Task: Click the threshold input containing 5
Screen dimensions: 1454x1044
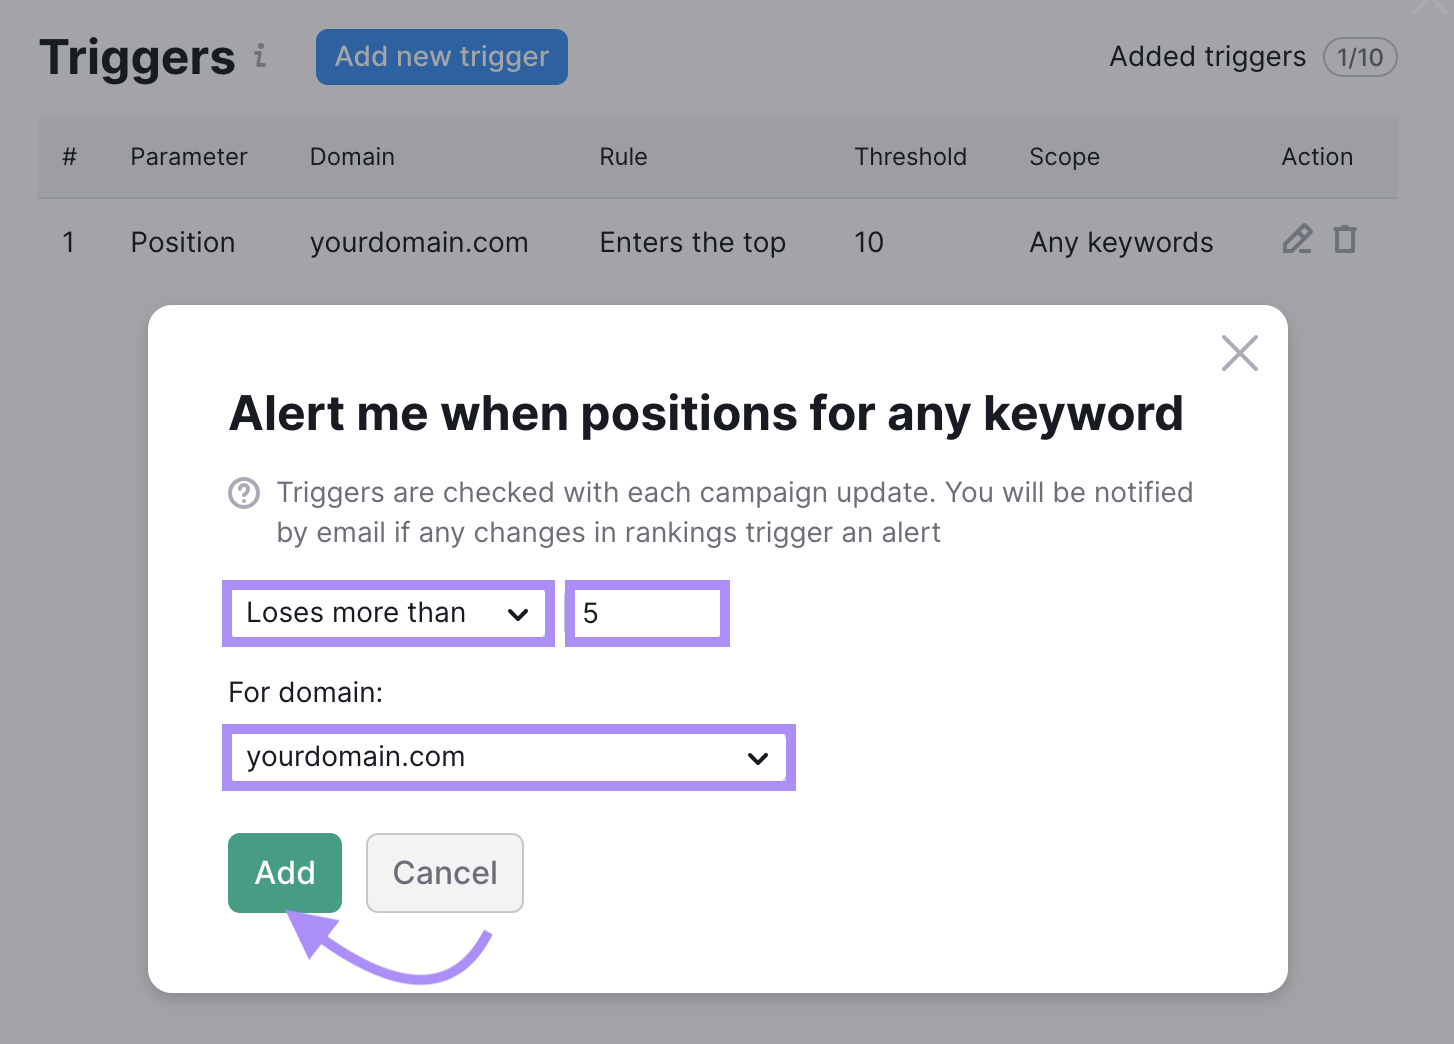Action: (646, 613)
